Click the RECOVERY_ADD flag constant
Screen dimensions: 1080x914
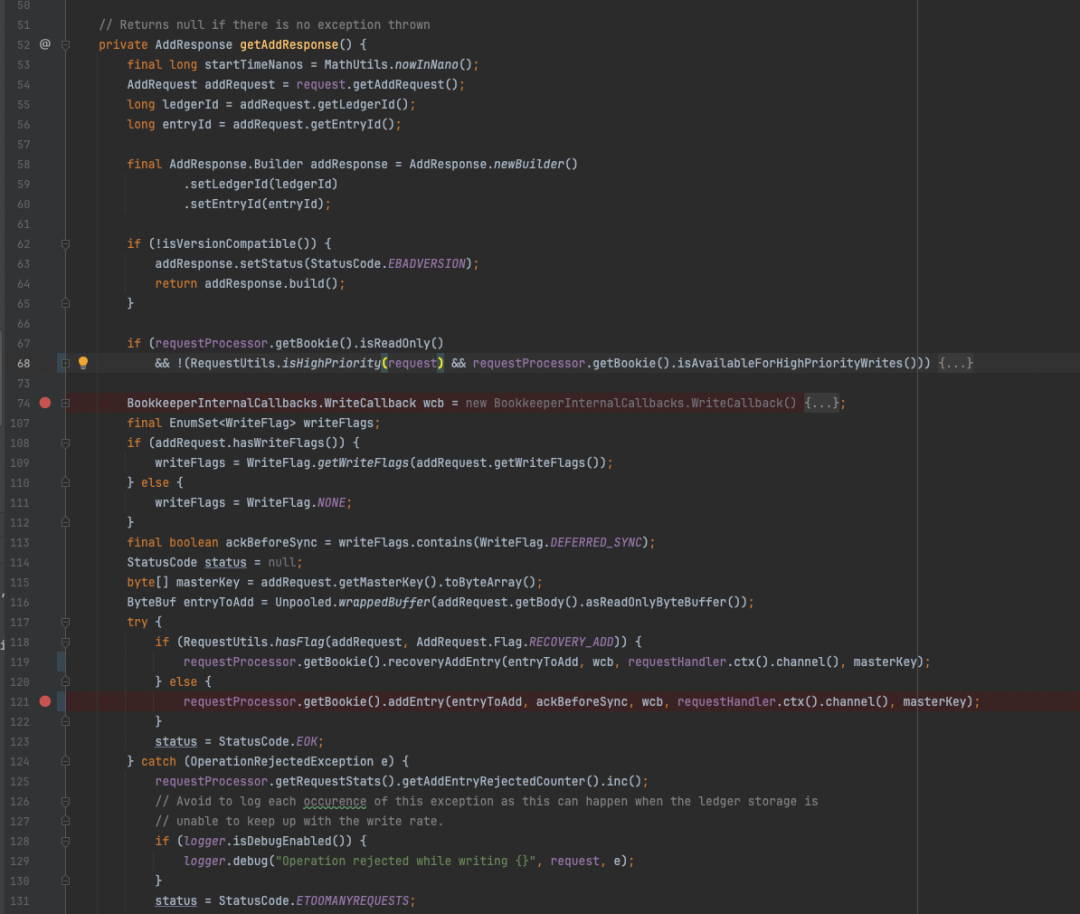571,642
